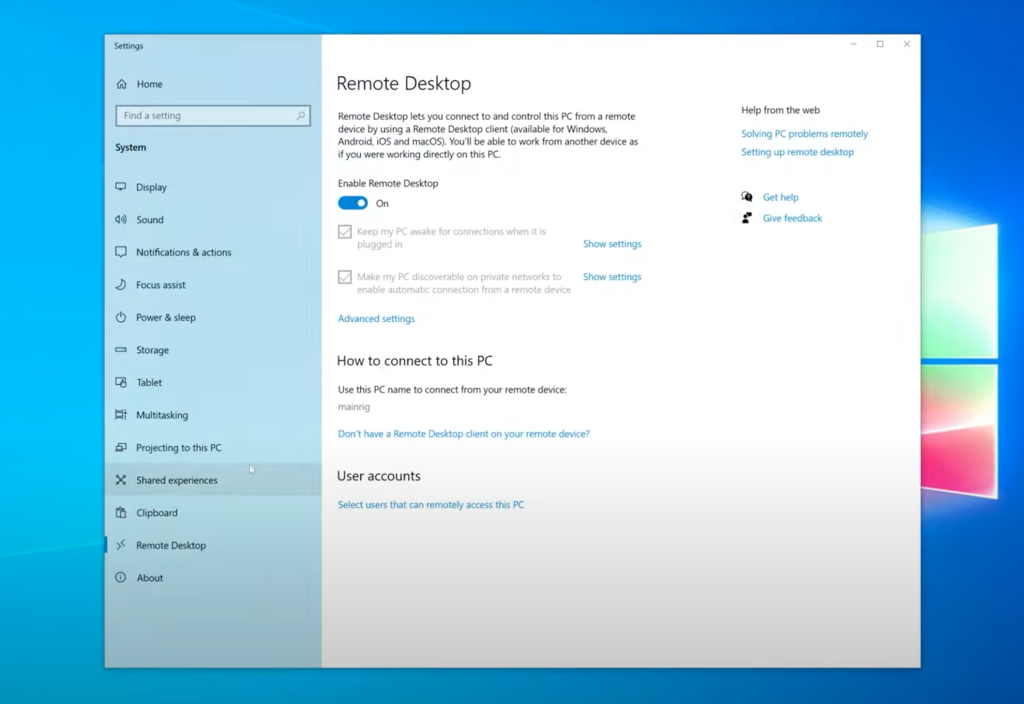Open Sound settings via its speaker icon
The width and height of the screenshot is (1024, 704).
pos(121,219)
